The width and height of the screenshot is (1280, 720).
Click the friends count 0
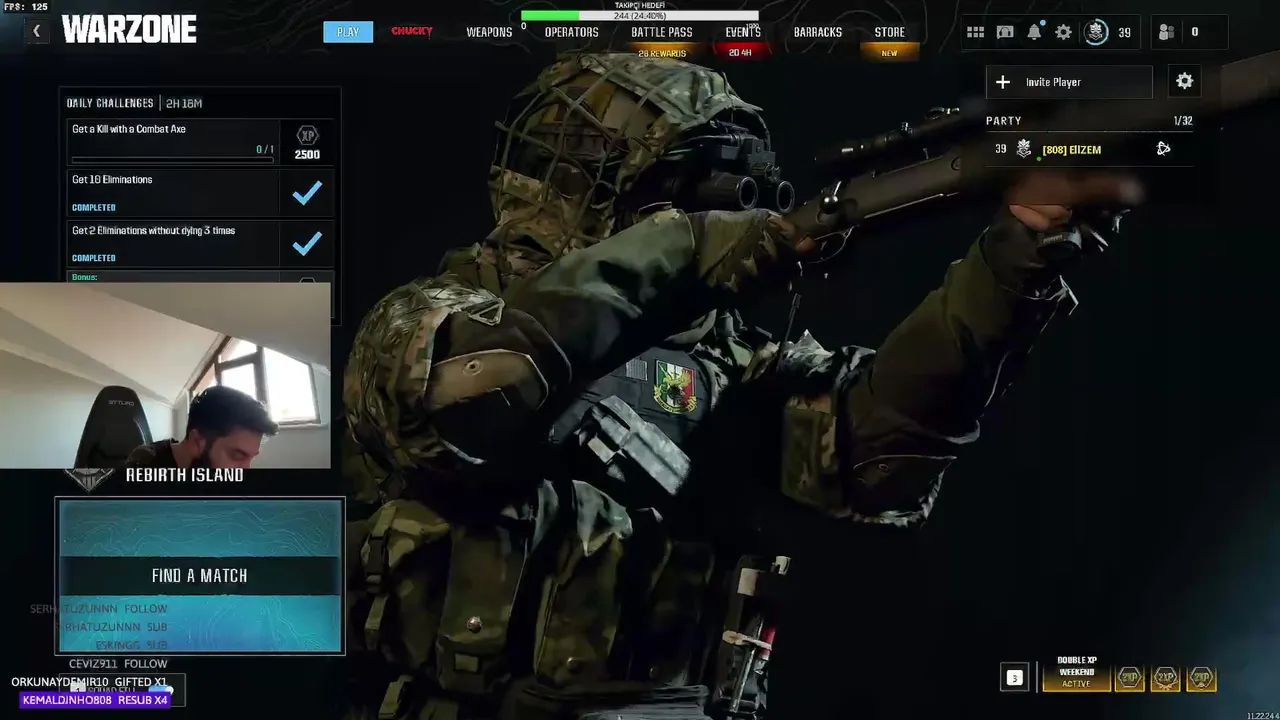tap(1194, 32)
